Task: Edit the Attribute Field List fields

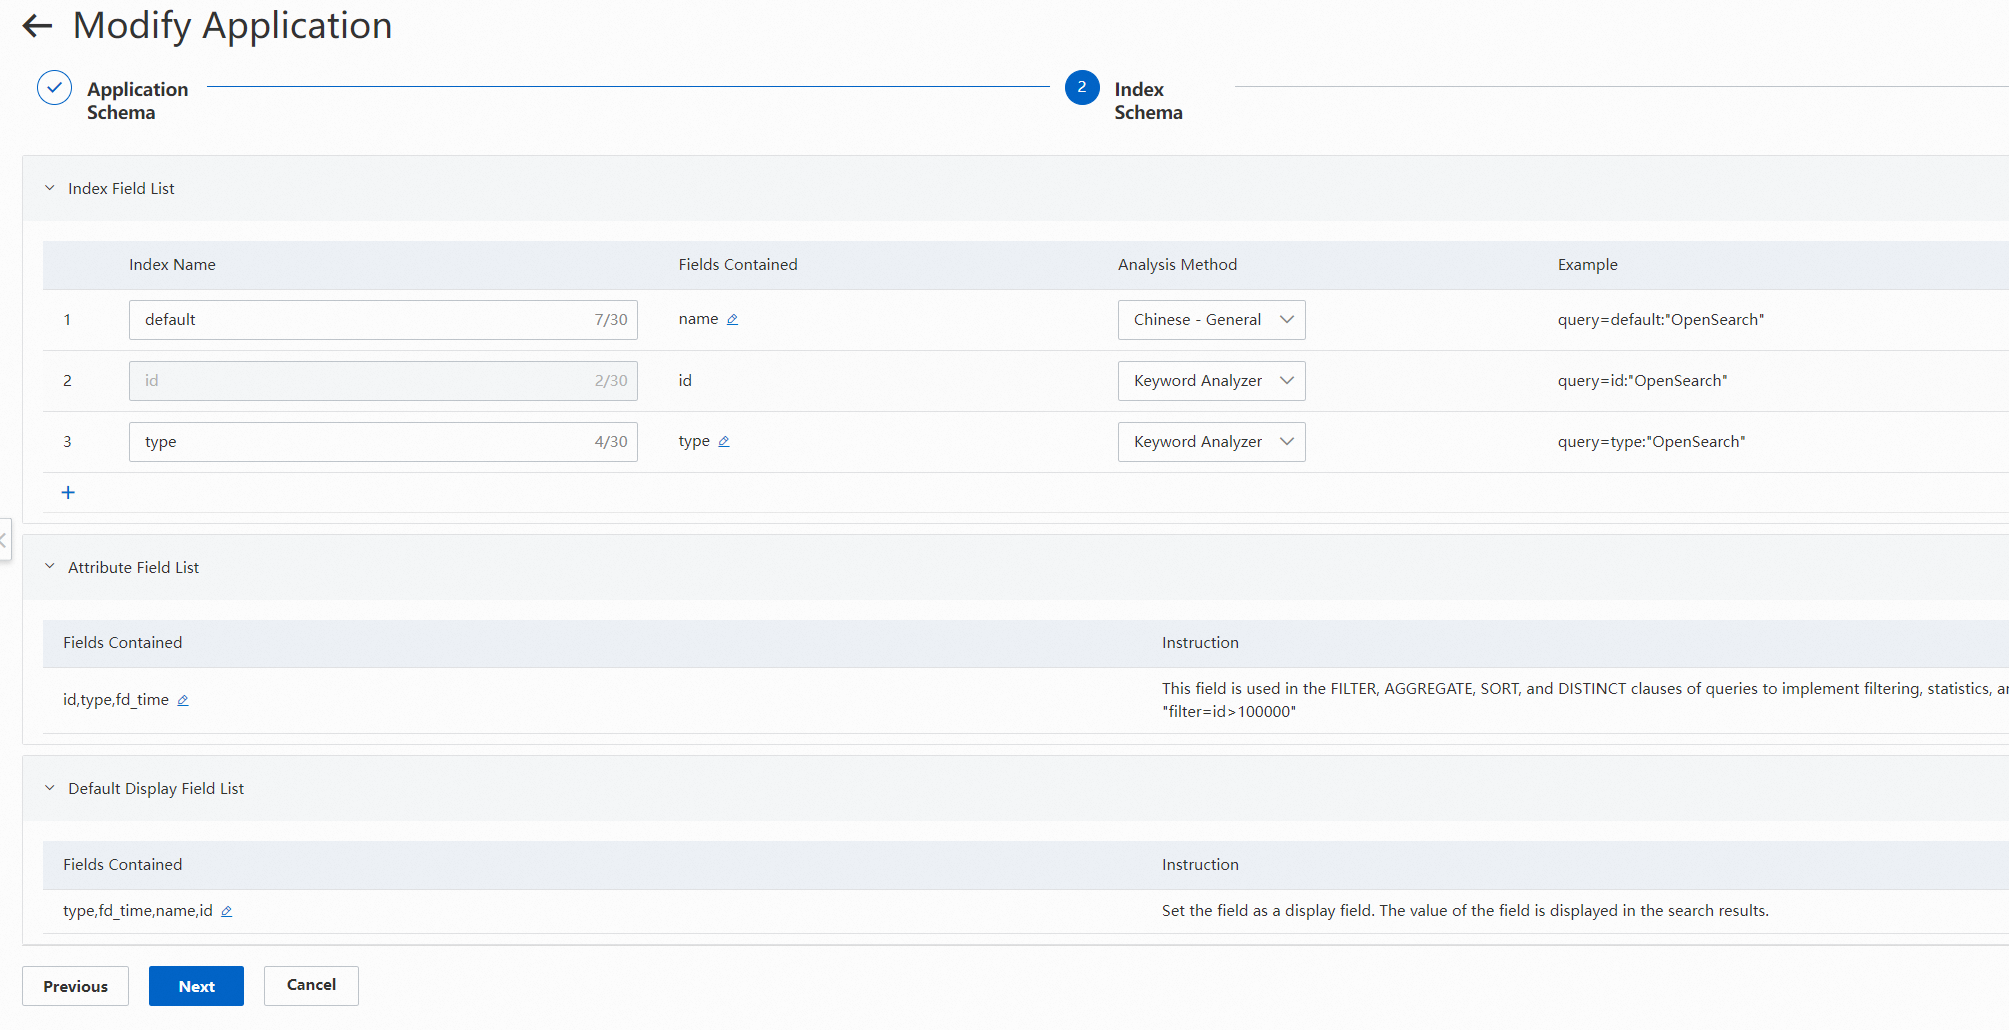Action: [183, 701]
